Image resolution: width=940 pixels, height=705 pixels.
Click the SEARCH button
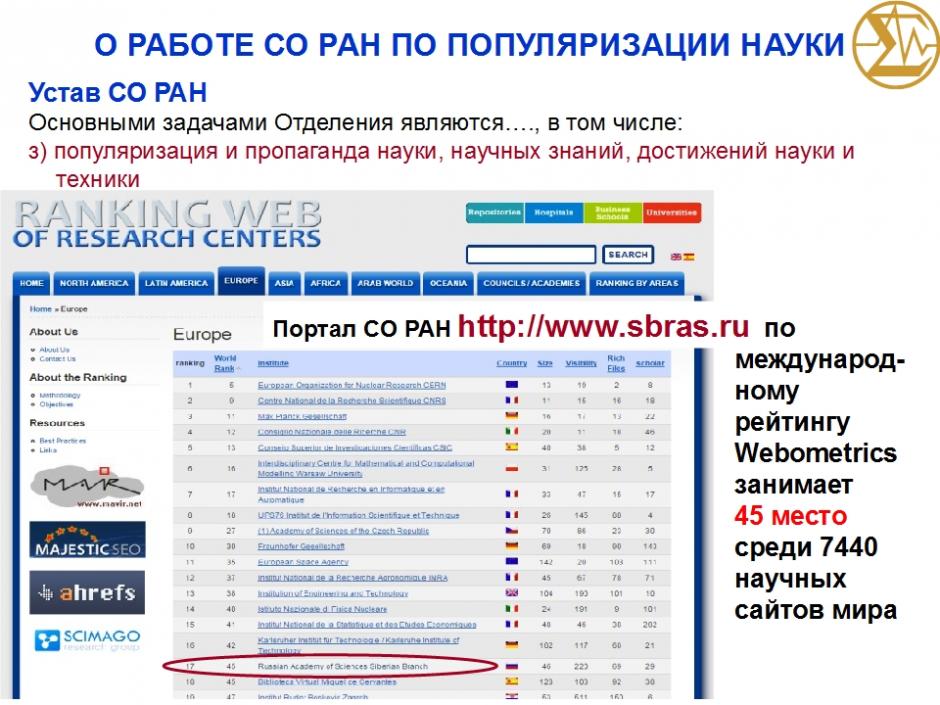coord(628,255)
